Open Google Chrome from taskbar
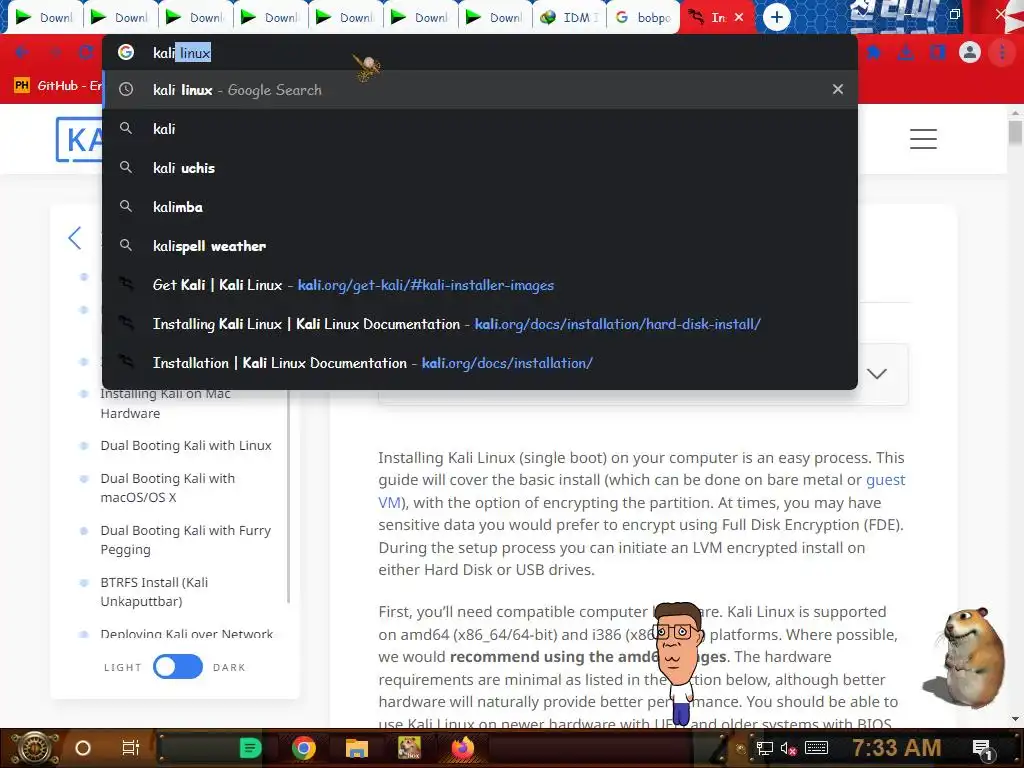This screenshot has width=1024, height=768. [x=304, y=748]
